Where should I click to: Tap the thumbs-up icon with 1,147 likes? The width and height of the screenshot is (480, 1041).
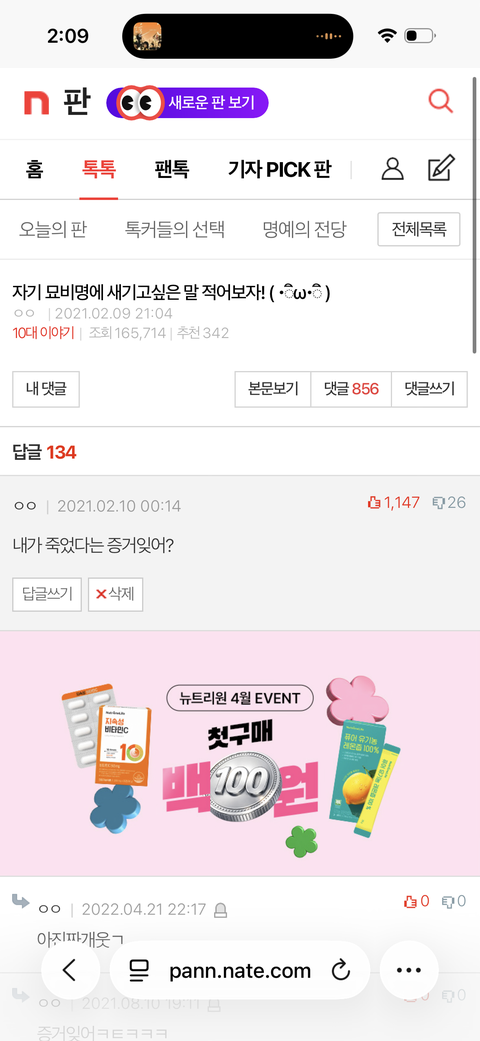pyautogui.click(x=374, y=503)
